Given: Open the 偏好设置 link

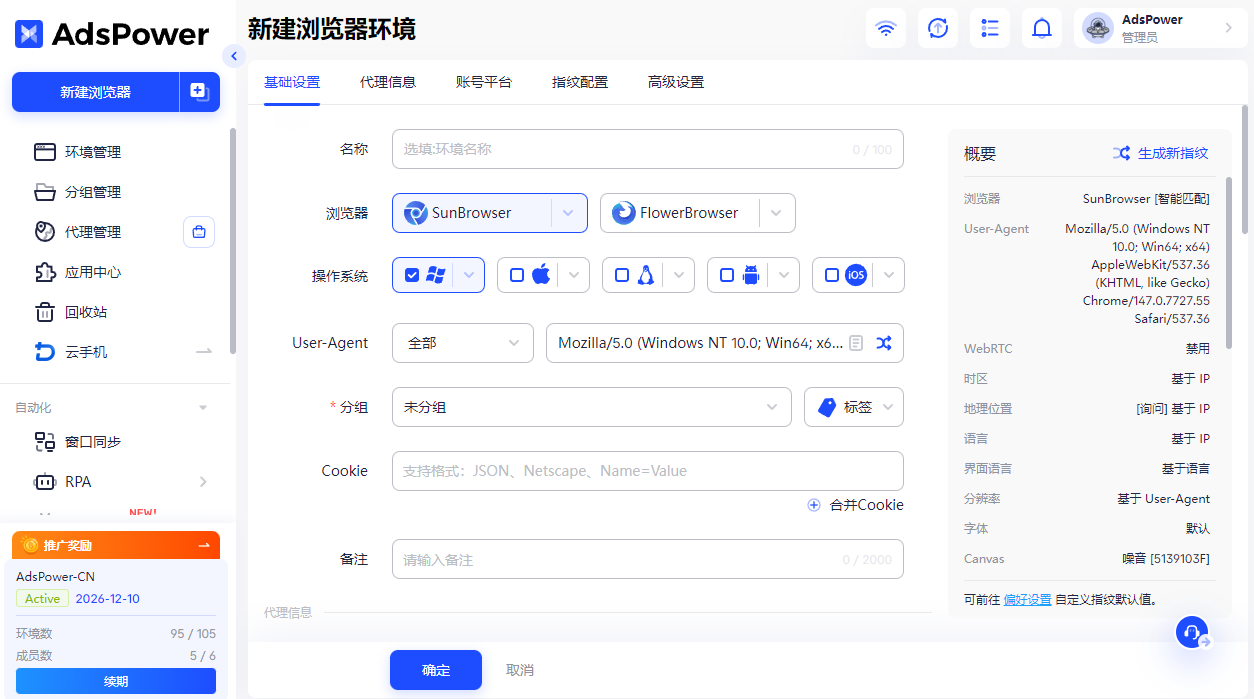Looking at the screenshot, I should coord(1028,600).
